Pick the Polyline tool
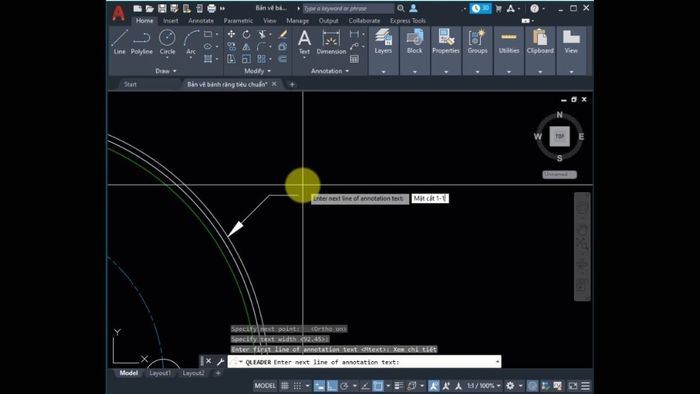Screen dimensions: 700x394 pos(142,42)
